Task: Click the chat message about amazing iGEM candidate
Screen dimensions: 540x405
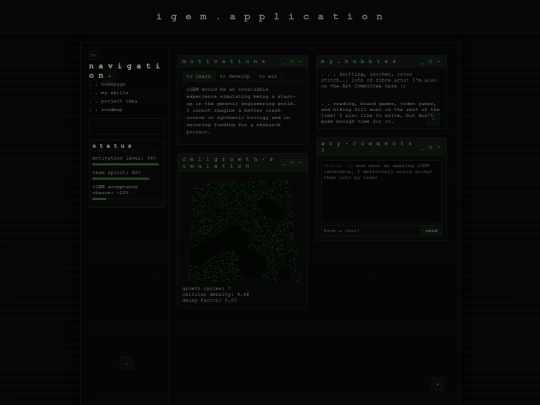Action: [x=378, y=172]
